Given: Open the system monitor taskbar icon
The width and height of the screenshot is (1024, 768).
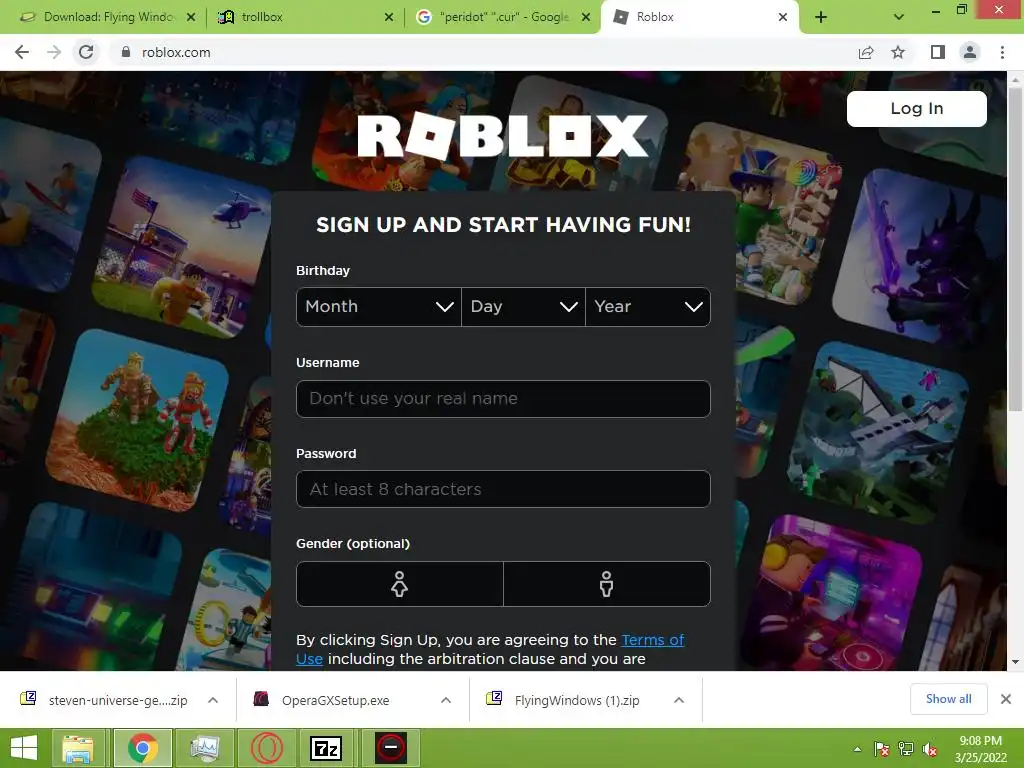Looking at the screenshot, I should click(x=204, y=748).
